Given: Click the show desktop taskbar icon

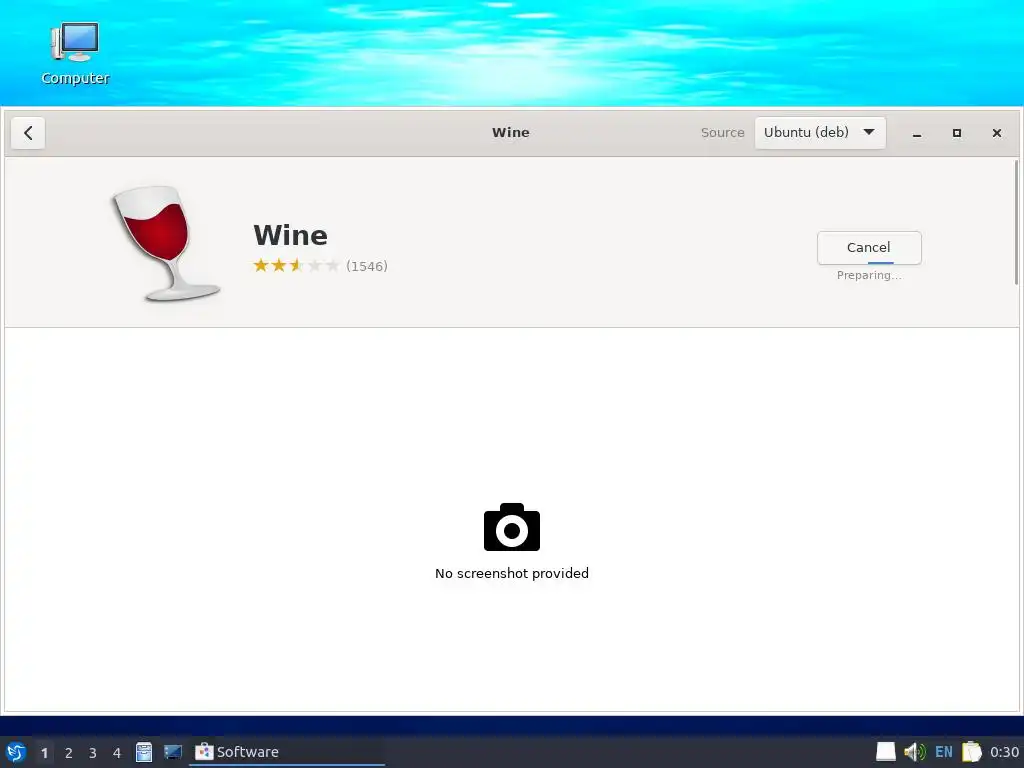Looking at the screenshot, I should pyautogui.click(x=172, y=752).
